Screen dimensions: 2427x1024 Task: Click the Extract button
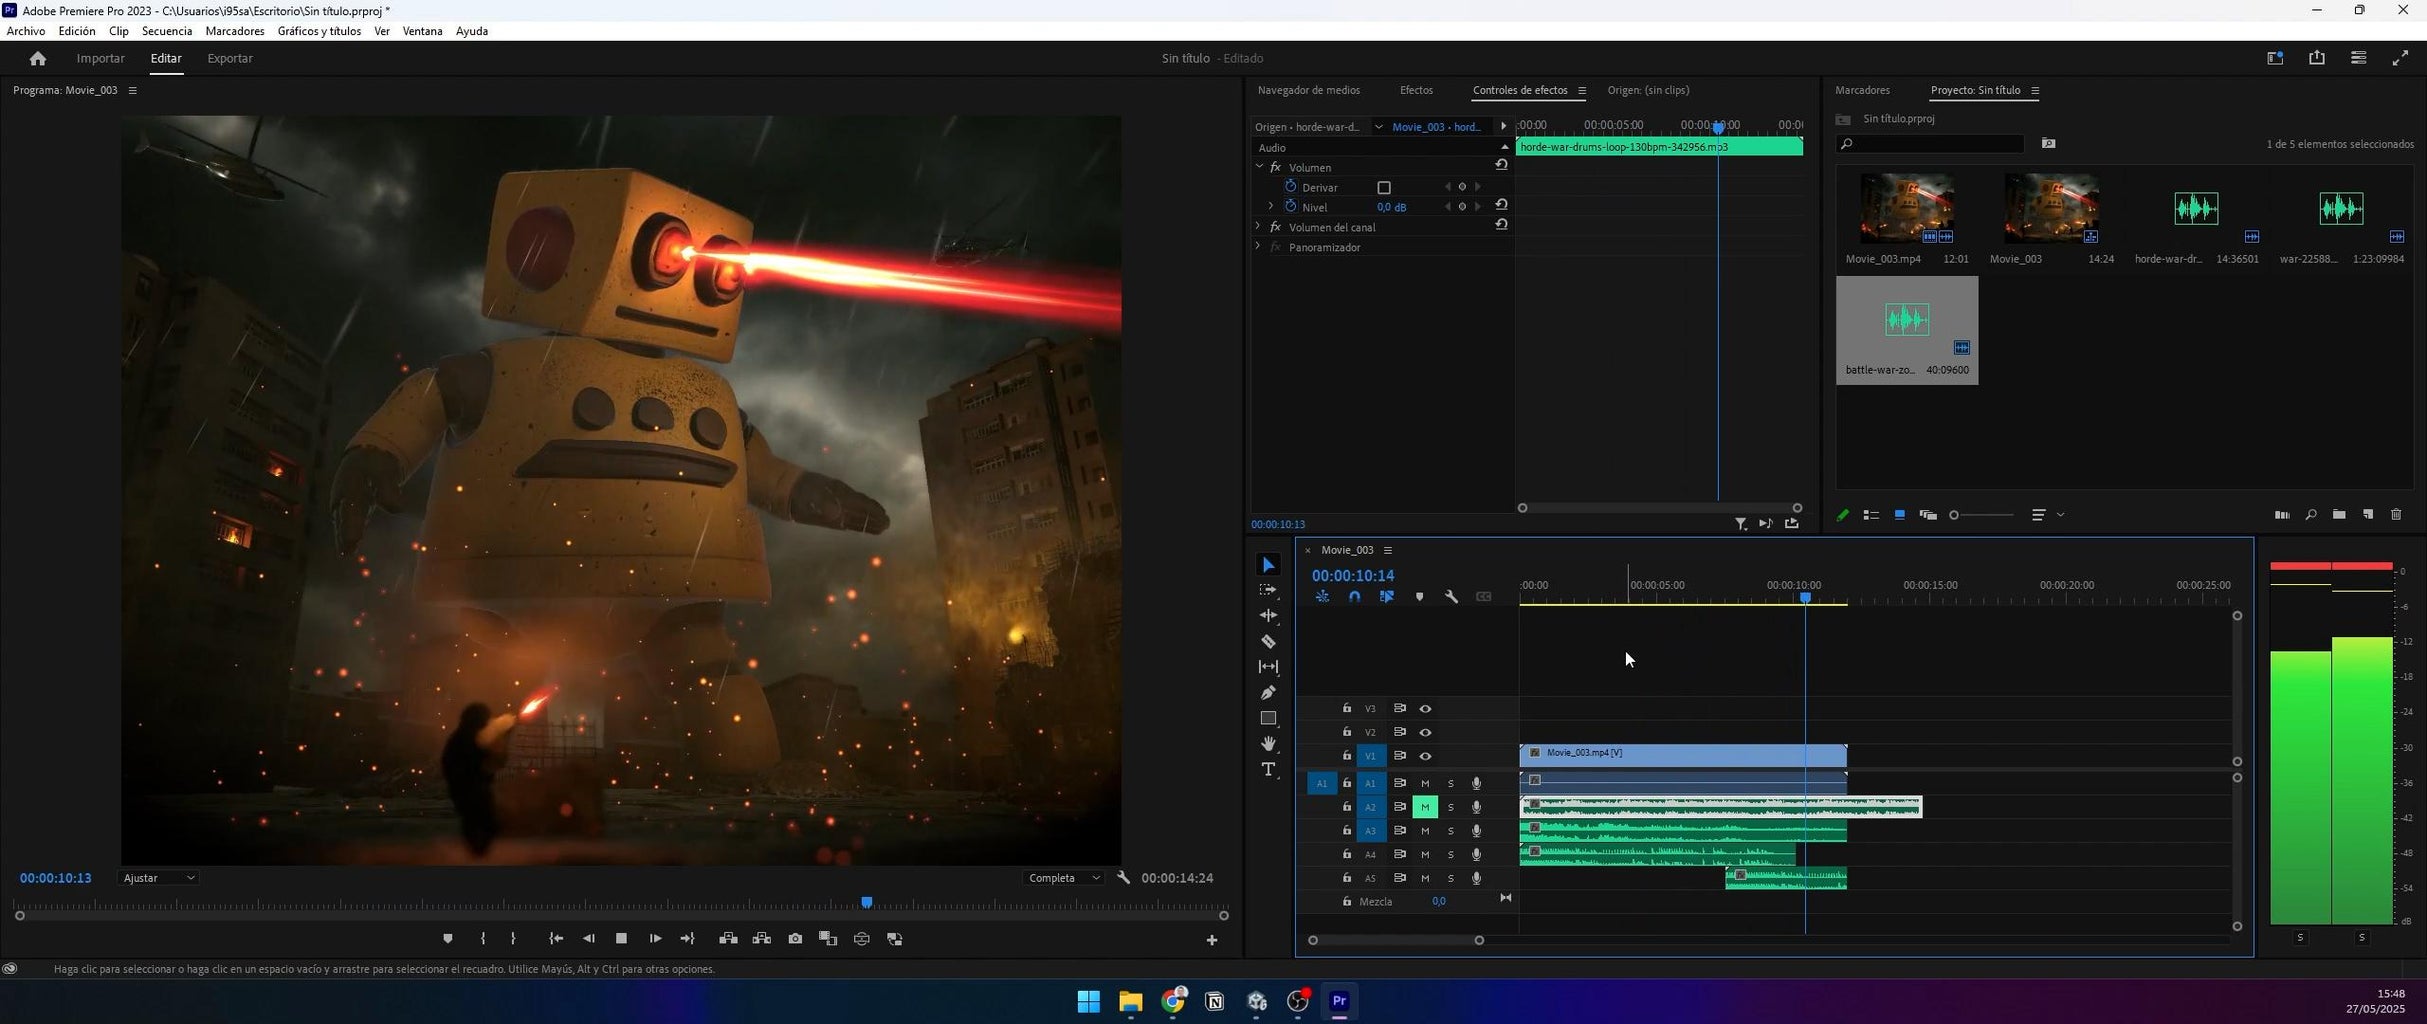pyautogui.click(x=762, y=939)
